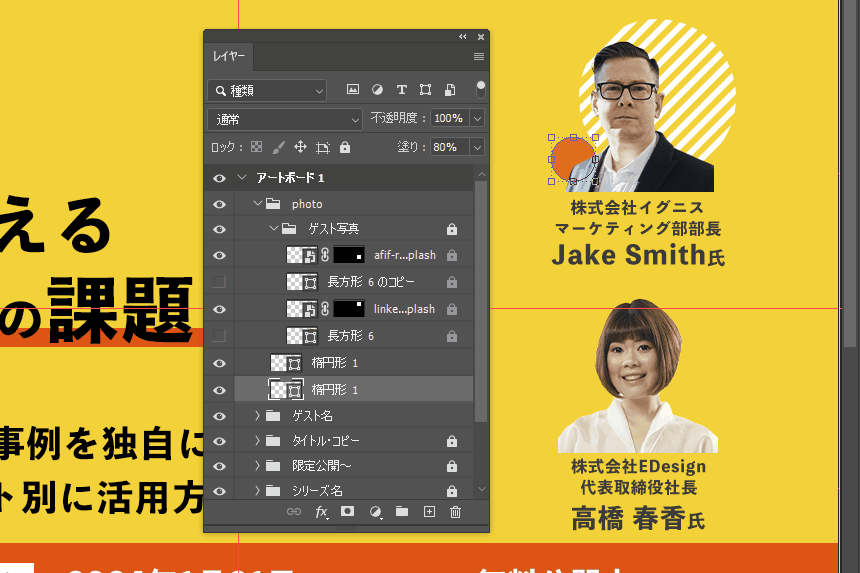Expand the シリーズ名 group

(x=257, y=490)
